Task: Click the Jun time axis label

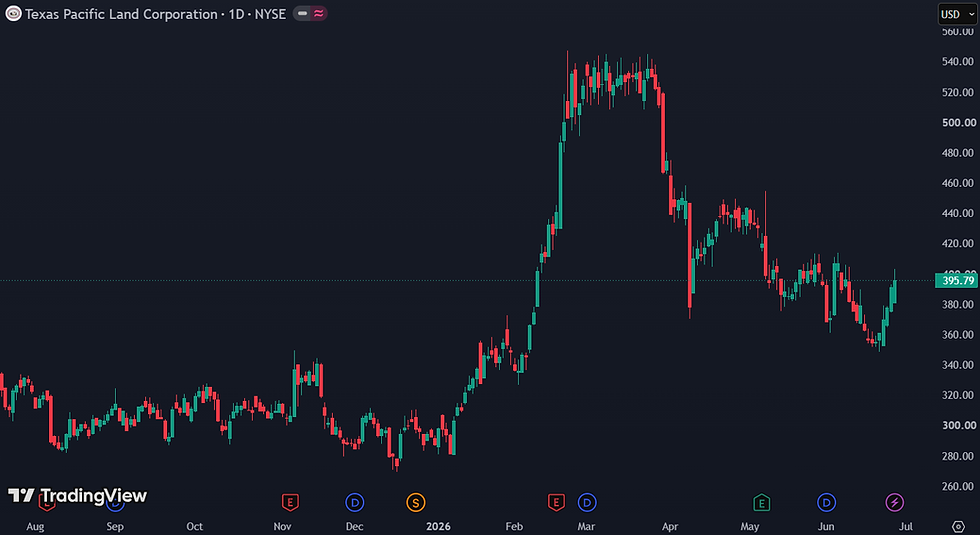Action: coord(826,527)
